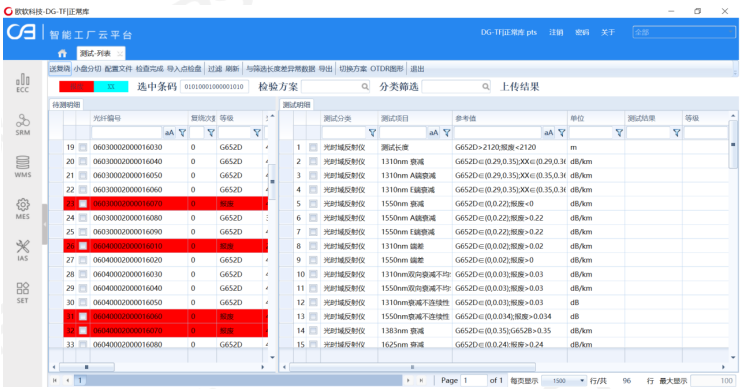Go to the home page icon
Viewport: 742px width, 389px height.
coord(62,53)
